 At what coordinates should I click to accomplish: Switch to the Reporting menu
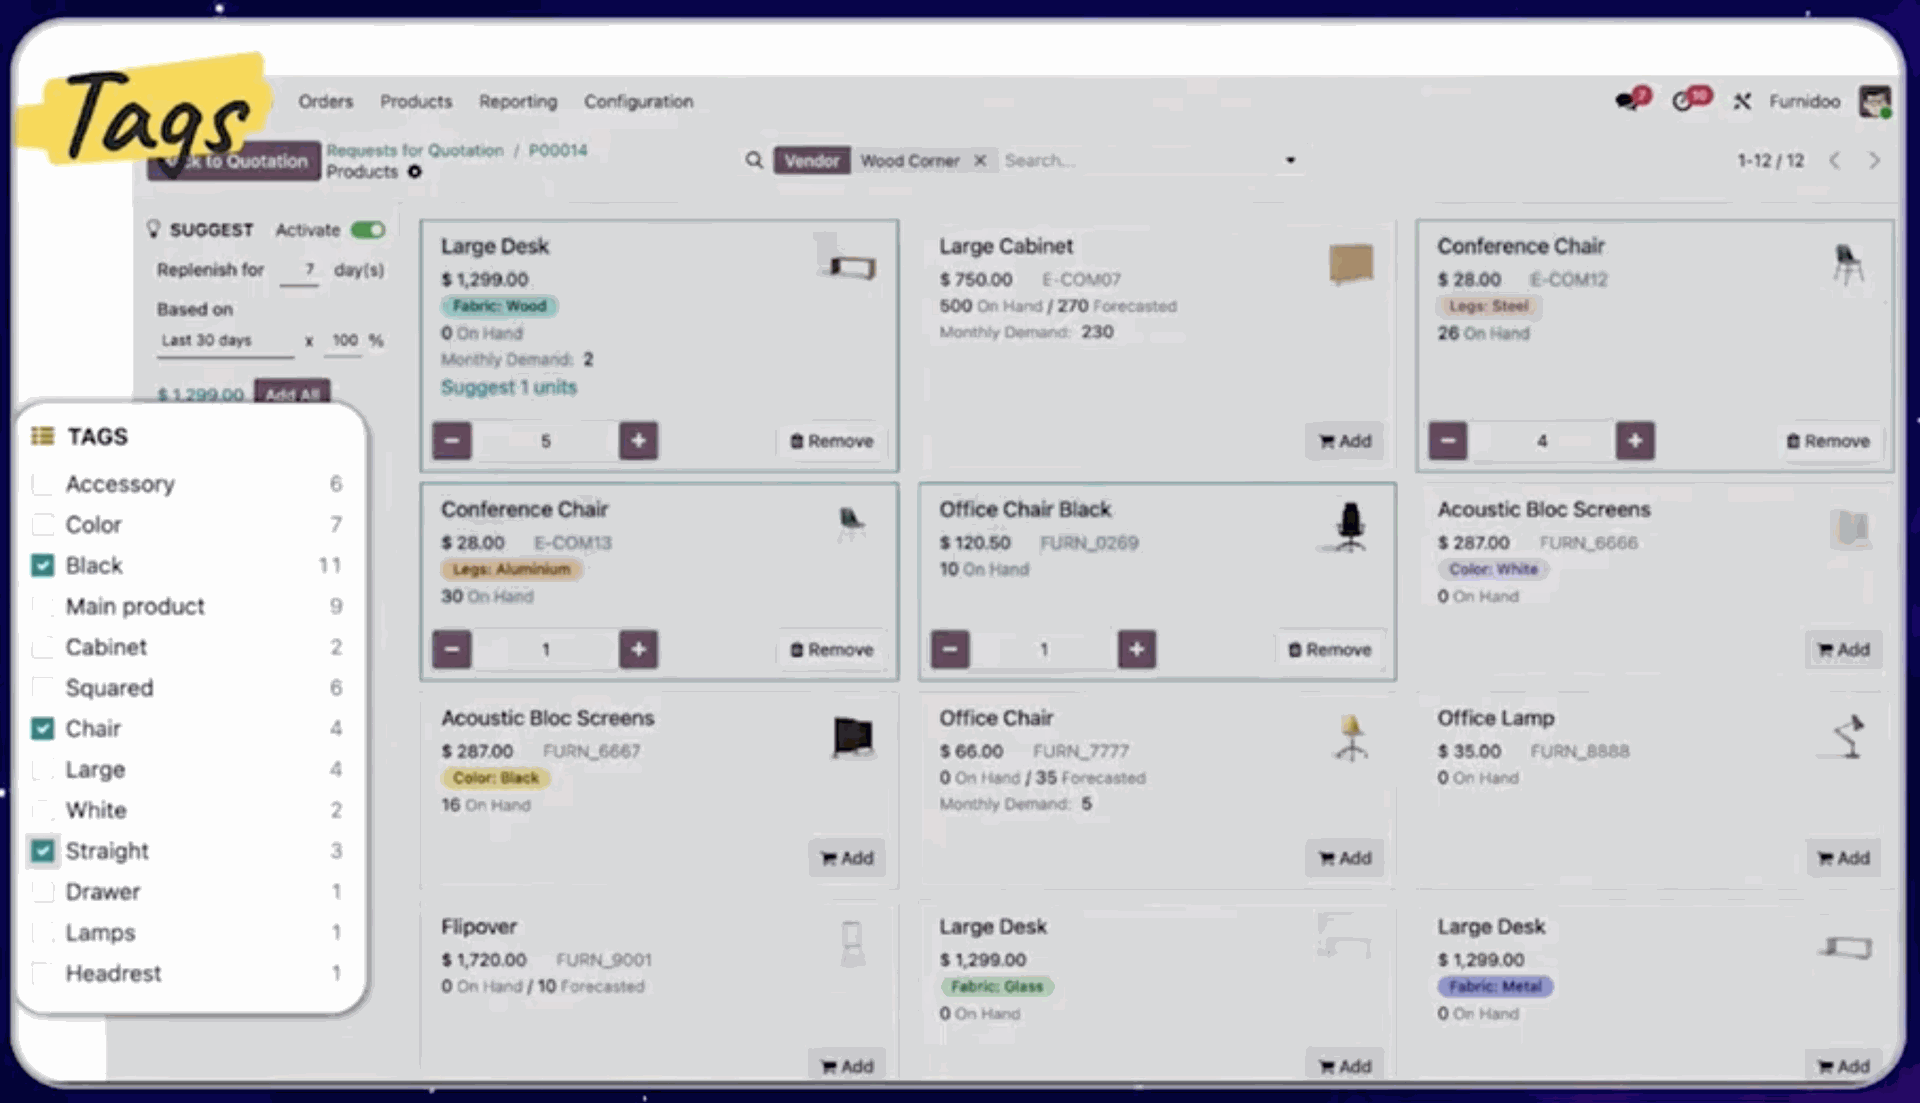pos(518,101)
